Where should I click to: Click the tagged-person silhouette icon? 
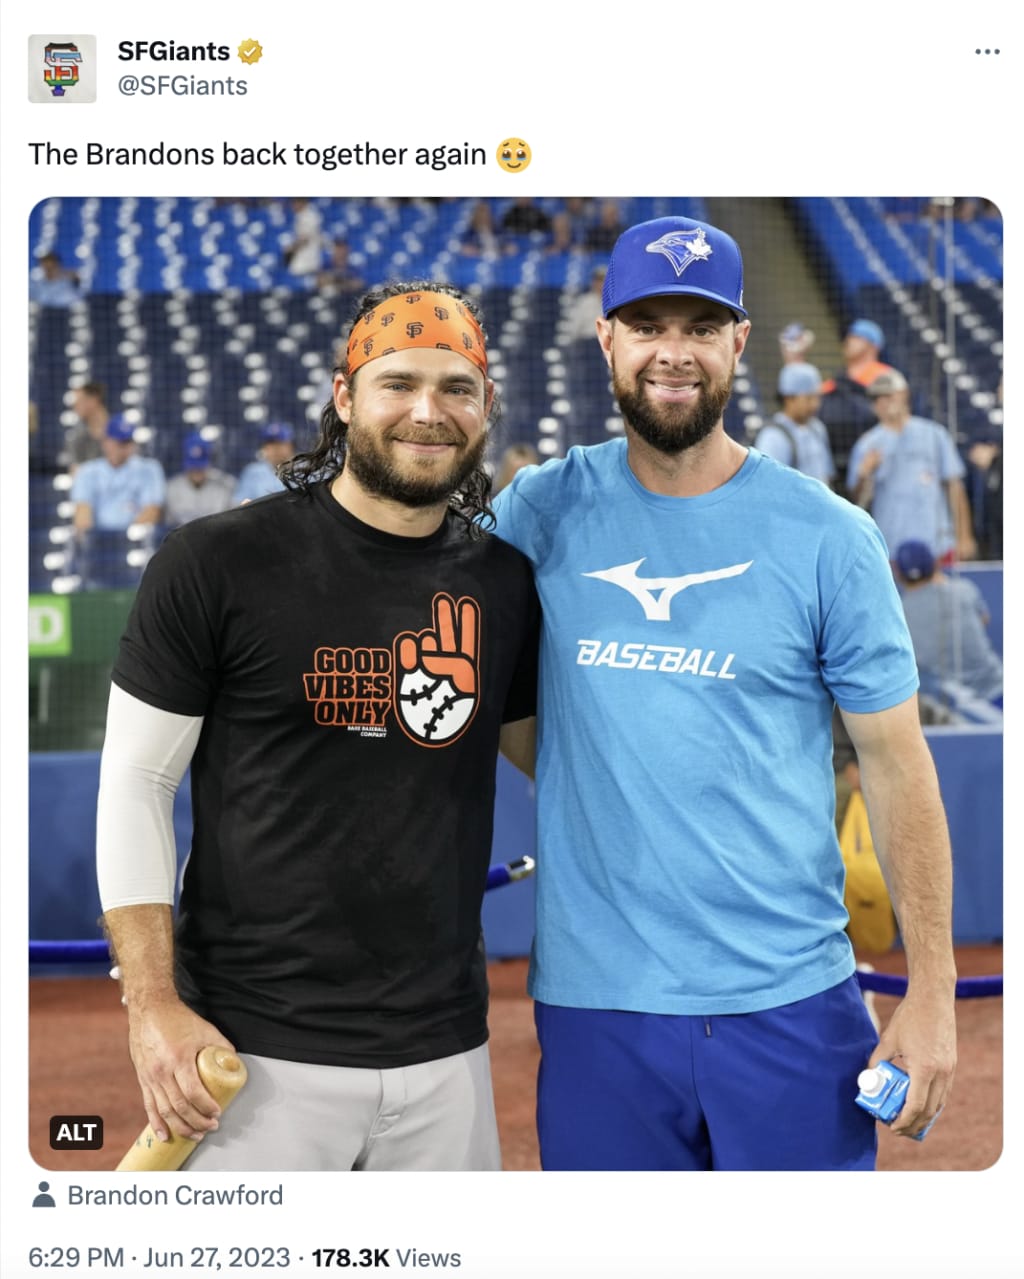(43, 1195)
